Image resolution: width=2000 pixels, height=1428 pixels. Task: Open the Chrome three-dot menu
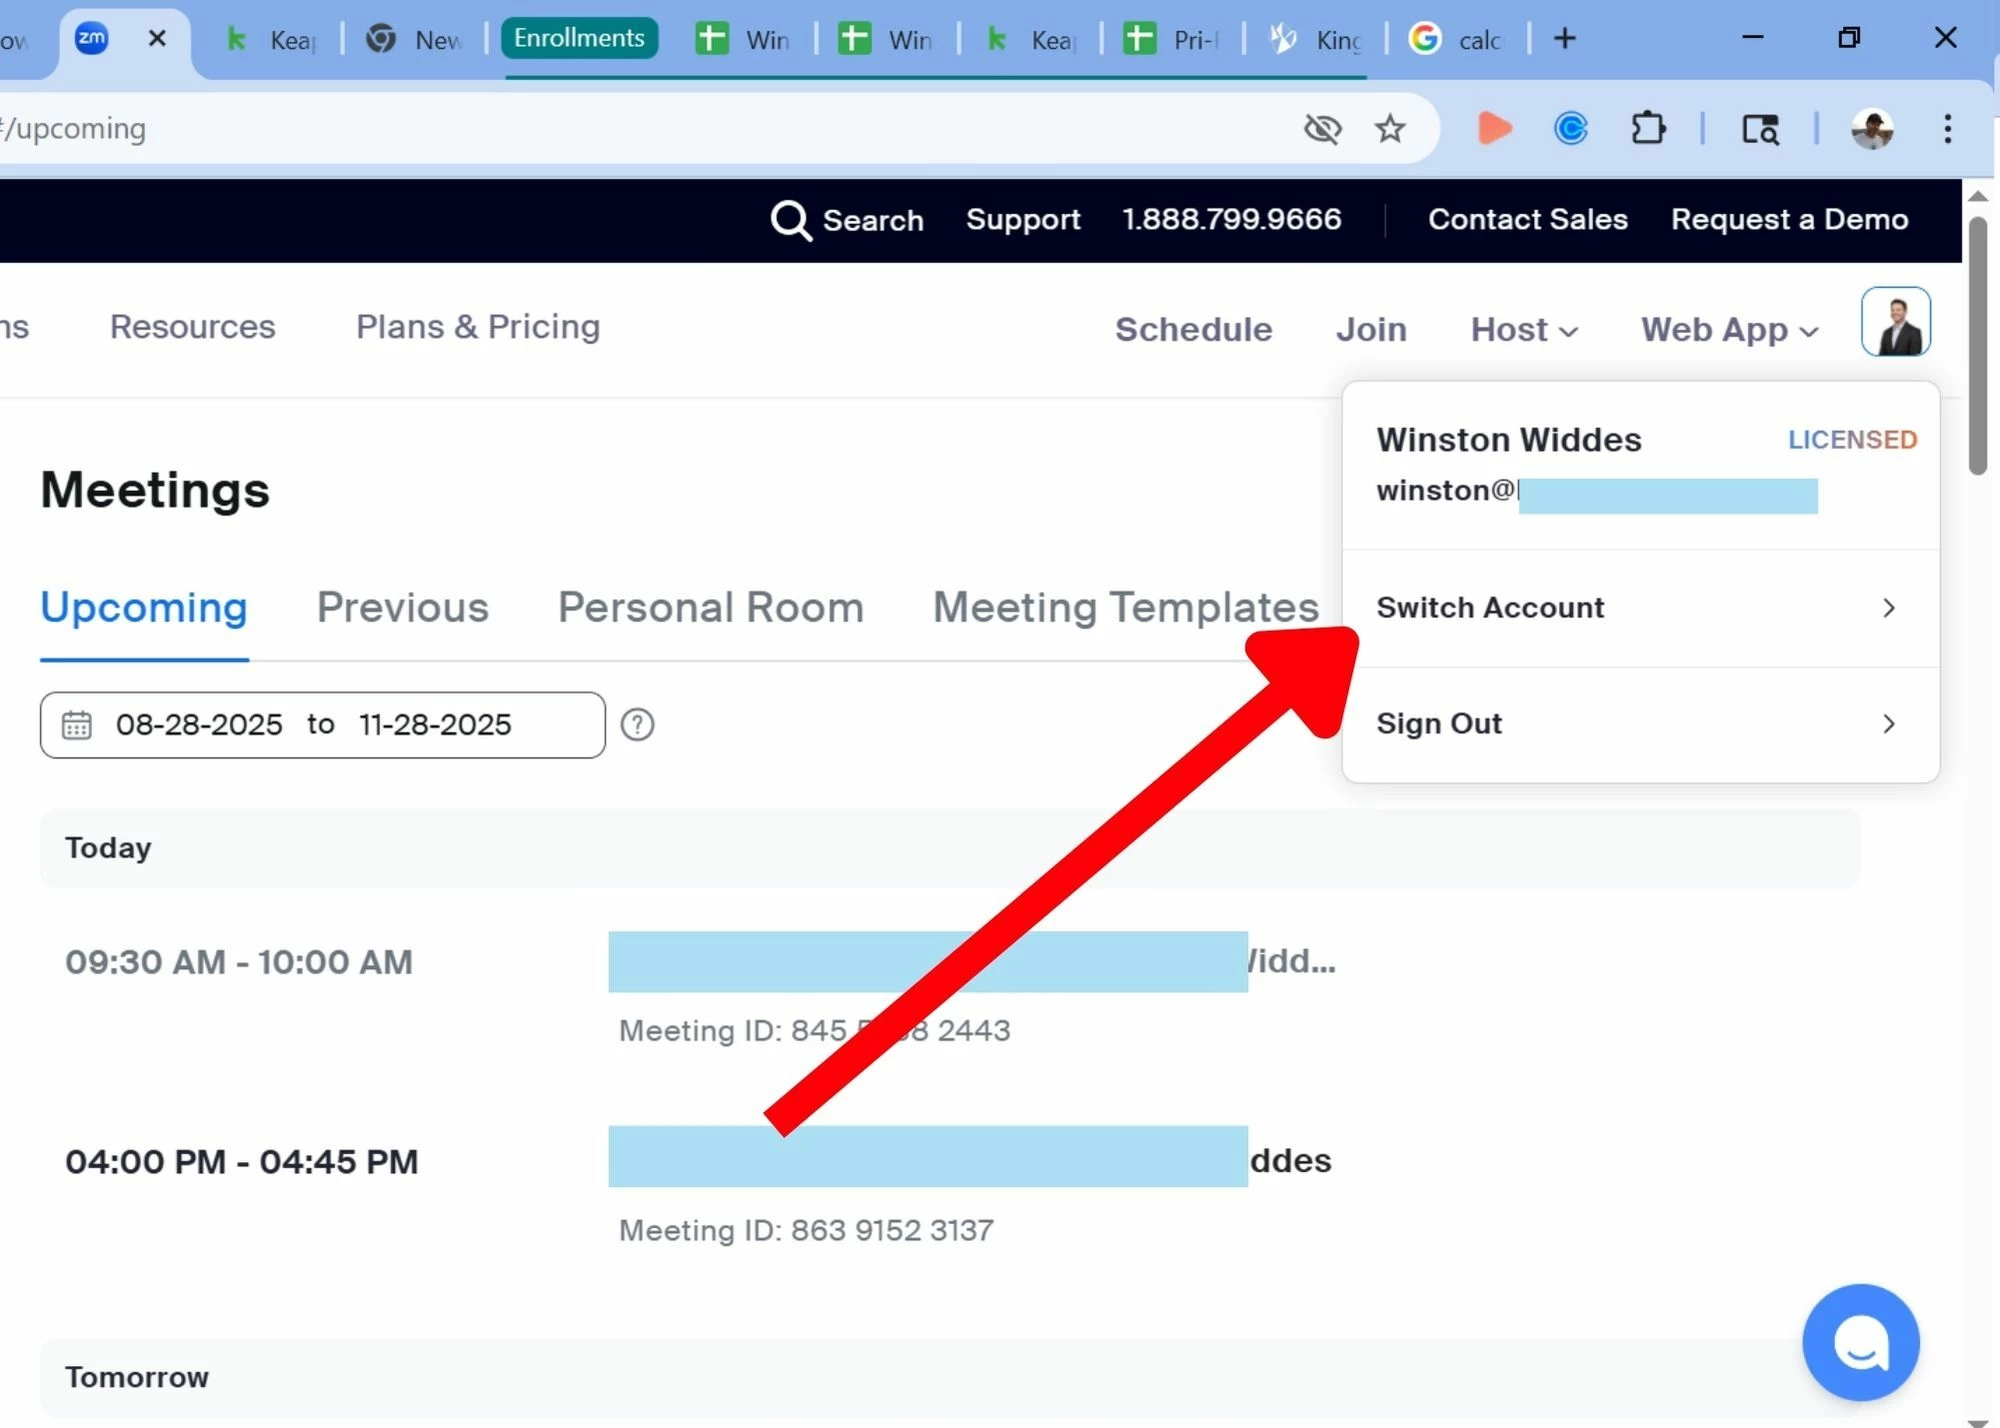1947,128
